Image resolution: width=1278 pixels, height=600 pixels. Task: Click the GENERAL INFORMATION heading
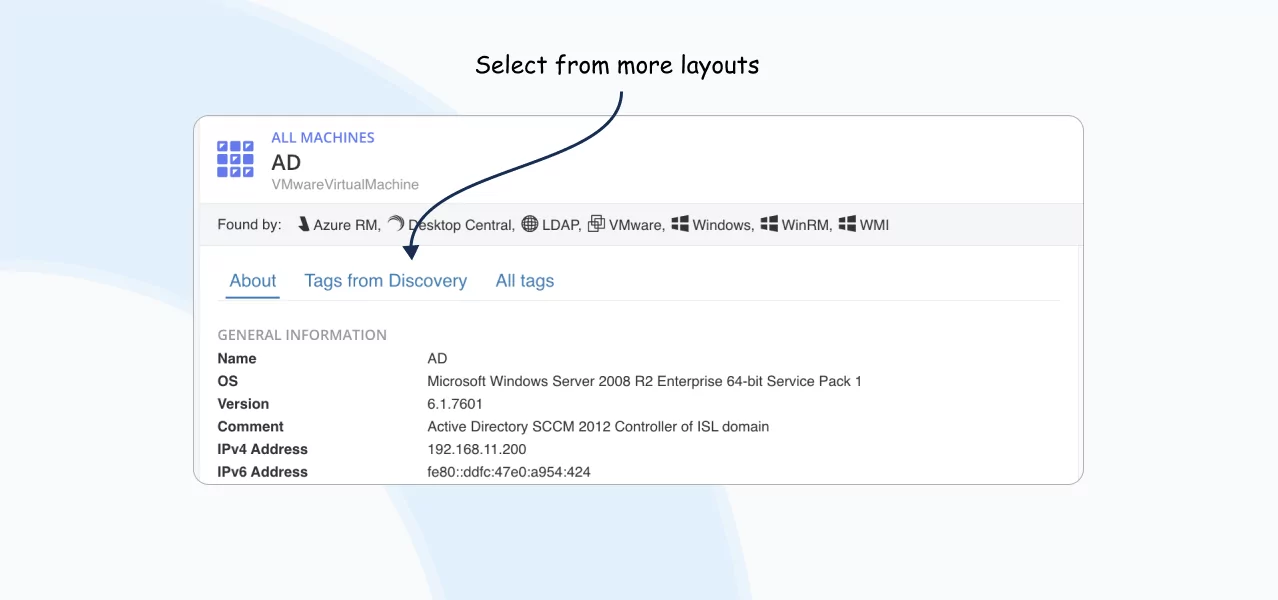pyautogui.click(x=302, y=335)
